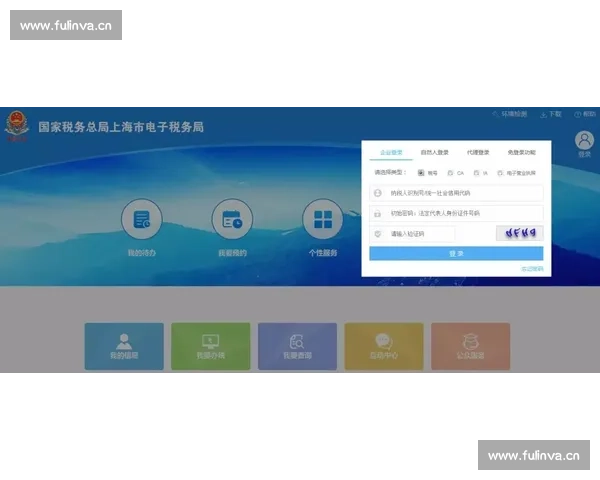This screenshot has width=600, height=480.
Task: Open the 我要查询 purple tile
Action: pos(297,346)
